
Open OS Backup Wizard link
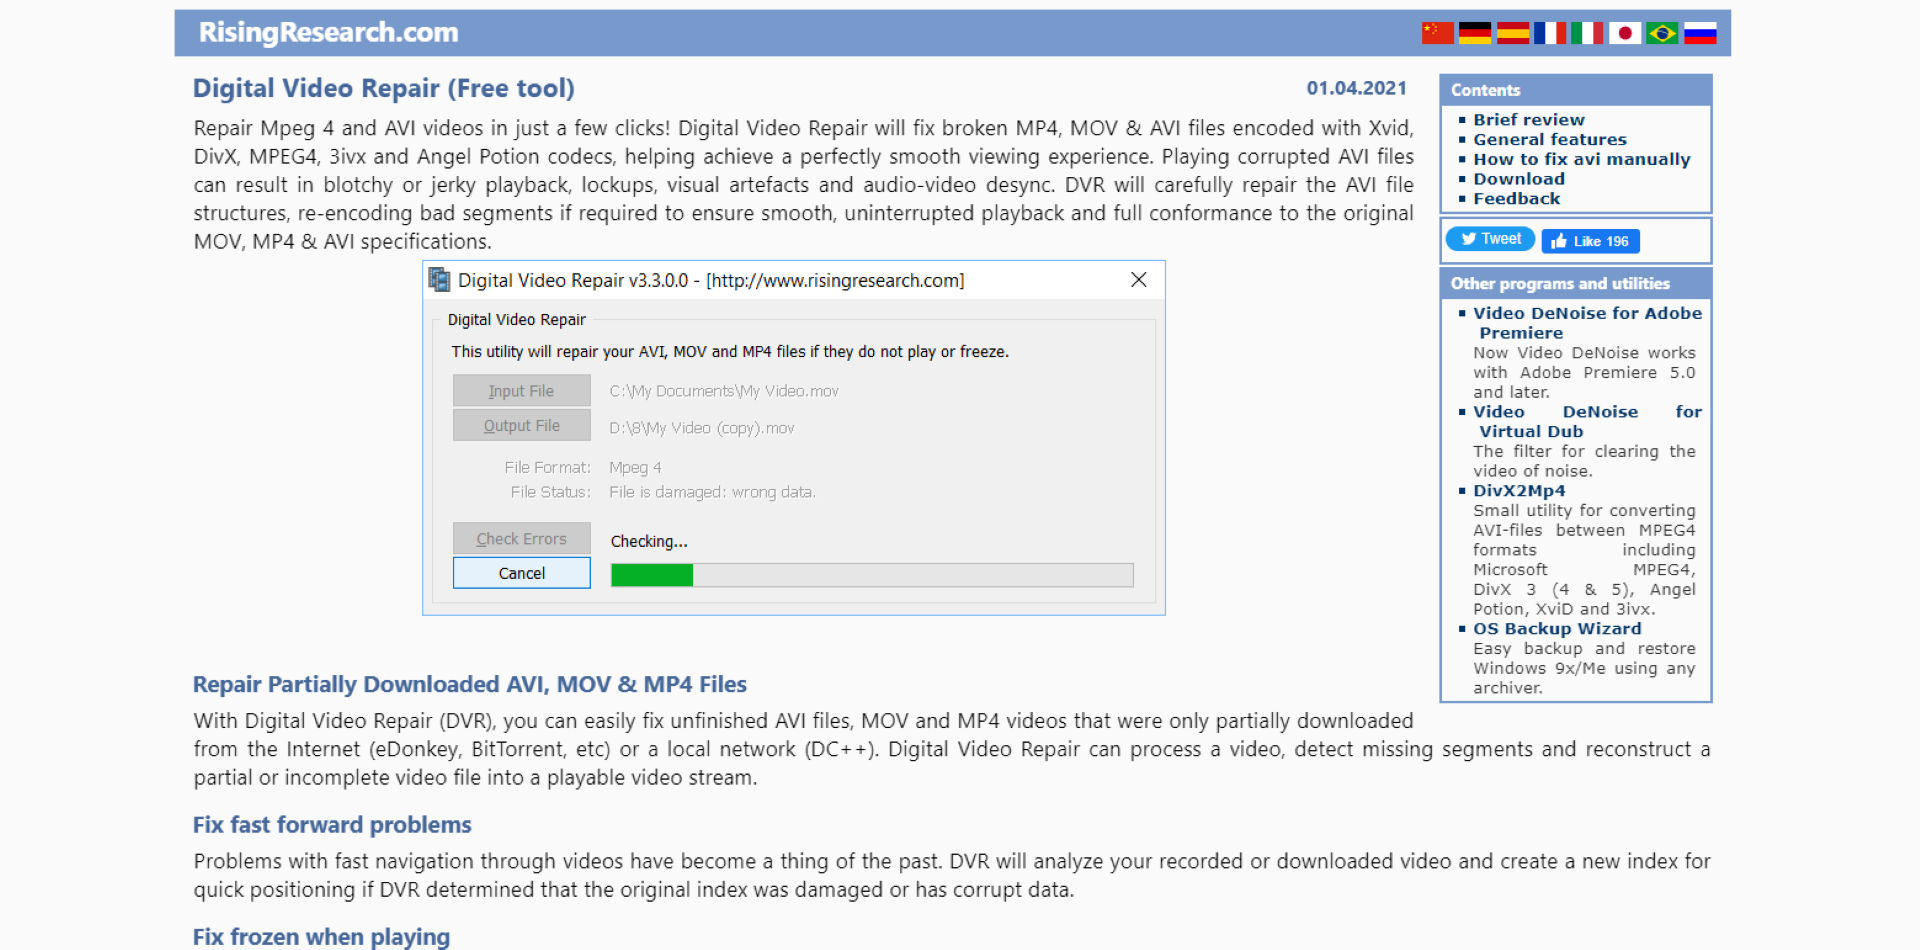point(1556,629)
